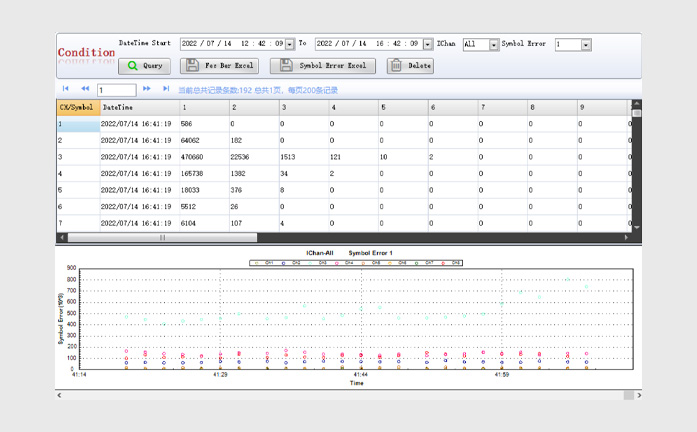Screen dimensions: 697x432
Task: Click the CH1 legend entry in chart
Action: (263, 263)
